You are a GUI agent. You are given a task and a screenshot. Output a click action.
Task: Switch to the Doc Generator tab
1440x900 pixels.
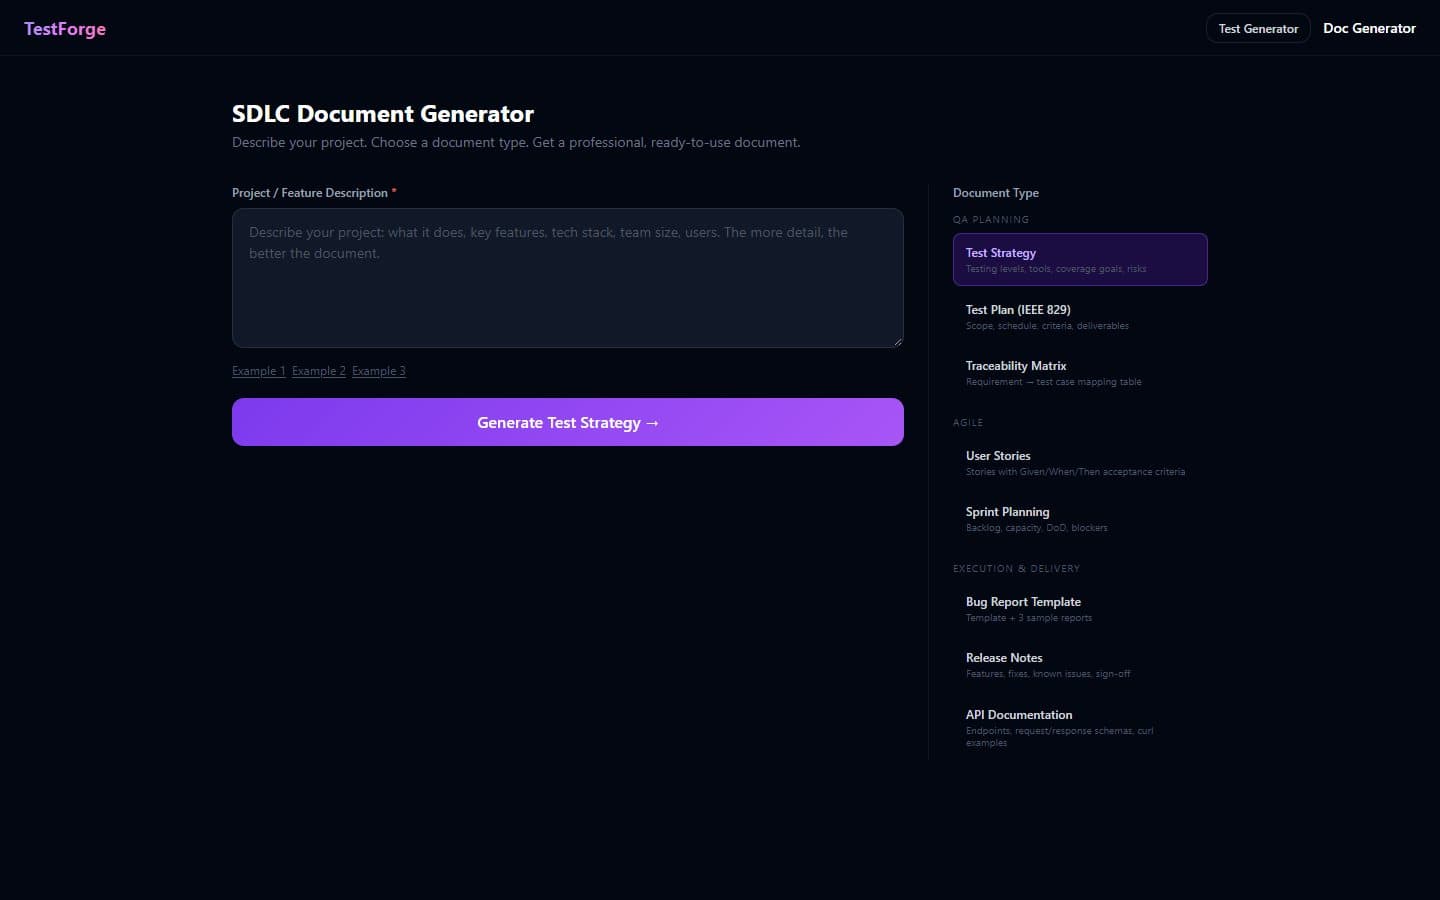[x=1369, y=29]
